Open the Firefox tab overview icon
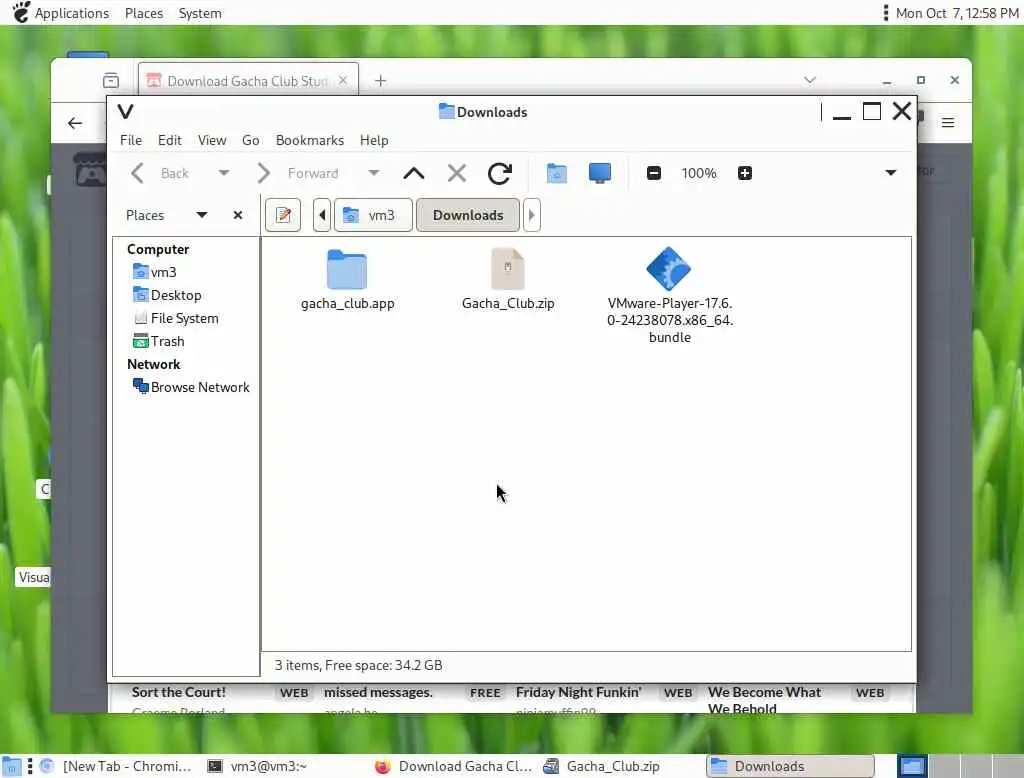Screen dimensions: 1024x778 point(111,80)
